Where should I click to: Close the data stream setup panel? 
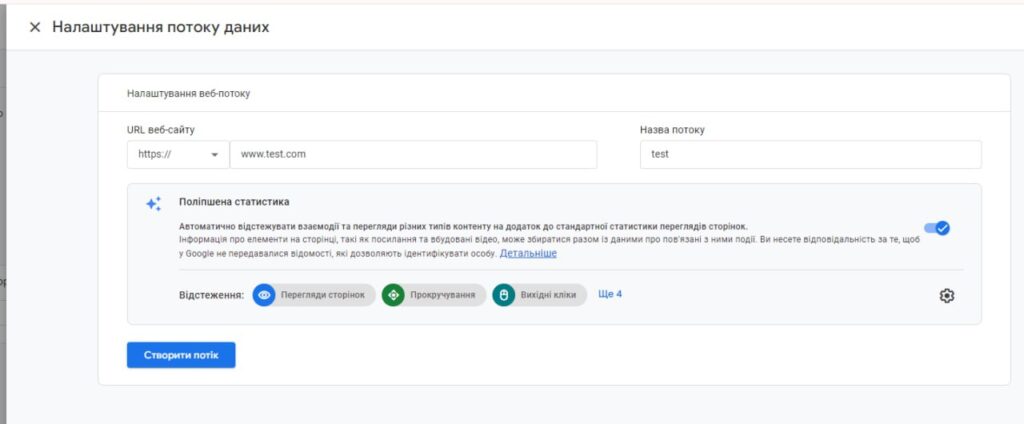(x=35, y=27)
